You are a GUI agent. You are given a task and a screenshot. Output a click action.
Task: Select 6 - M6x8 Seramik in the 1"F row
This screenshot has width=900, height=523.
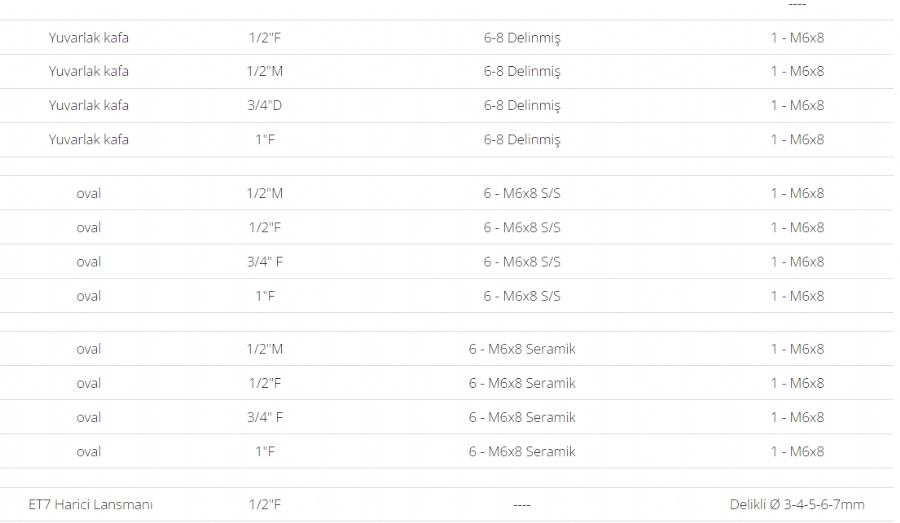pyautogui.click(x=522, y=451)
